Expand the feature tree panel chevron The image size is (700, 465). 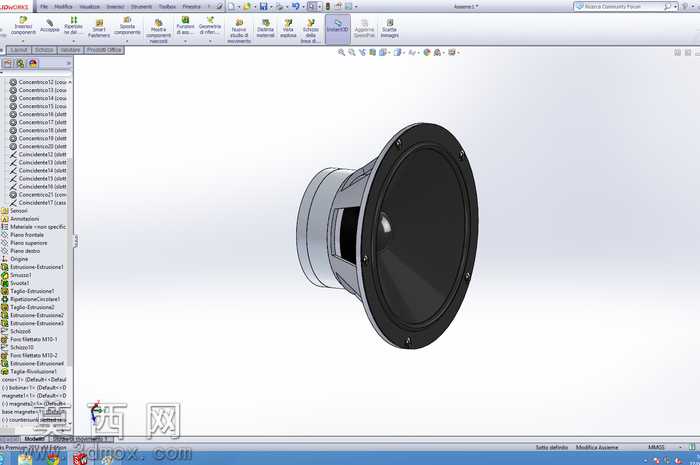tap(69, 63)
